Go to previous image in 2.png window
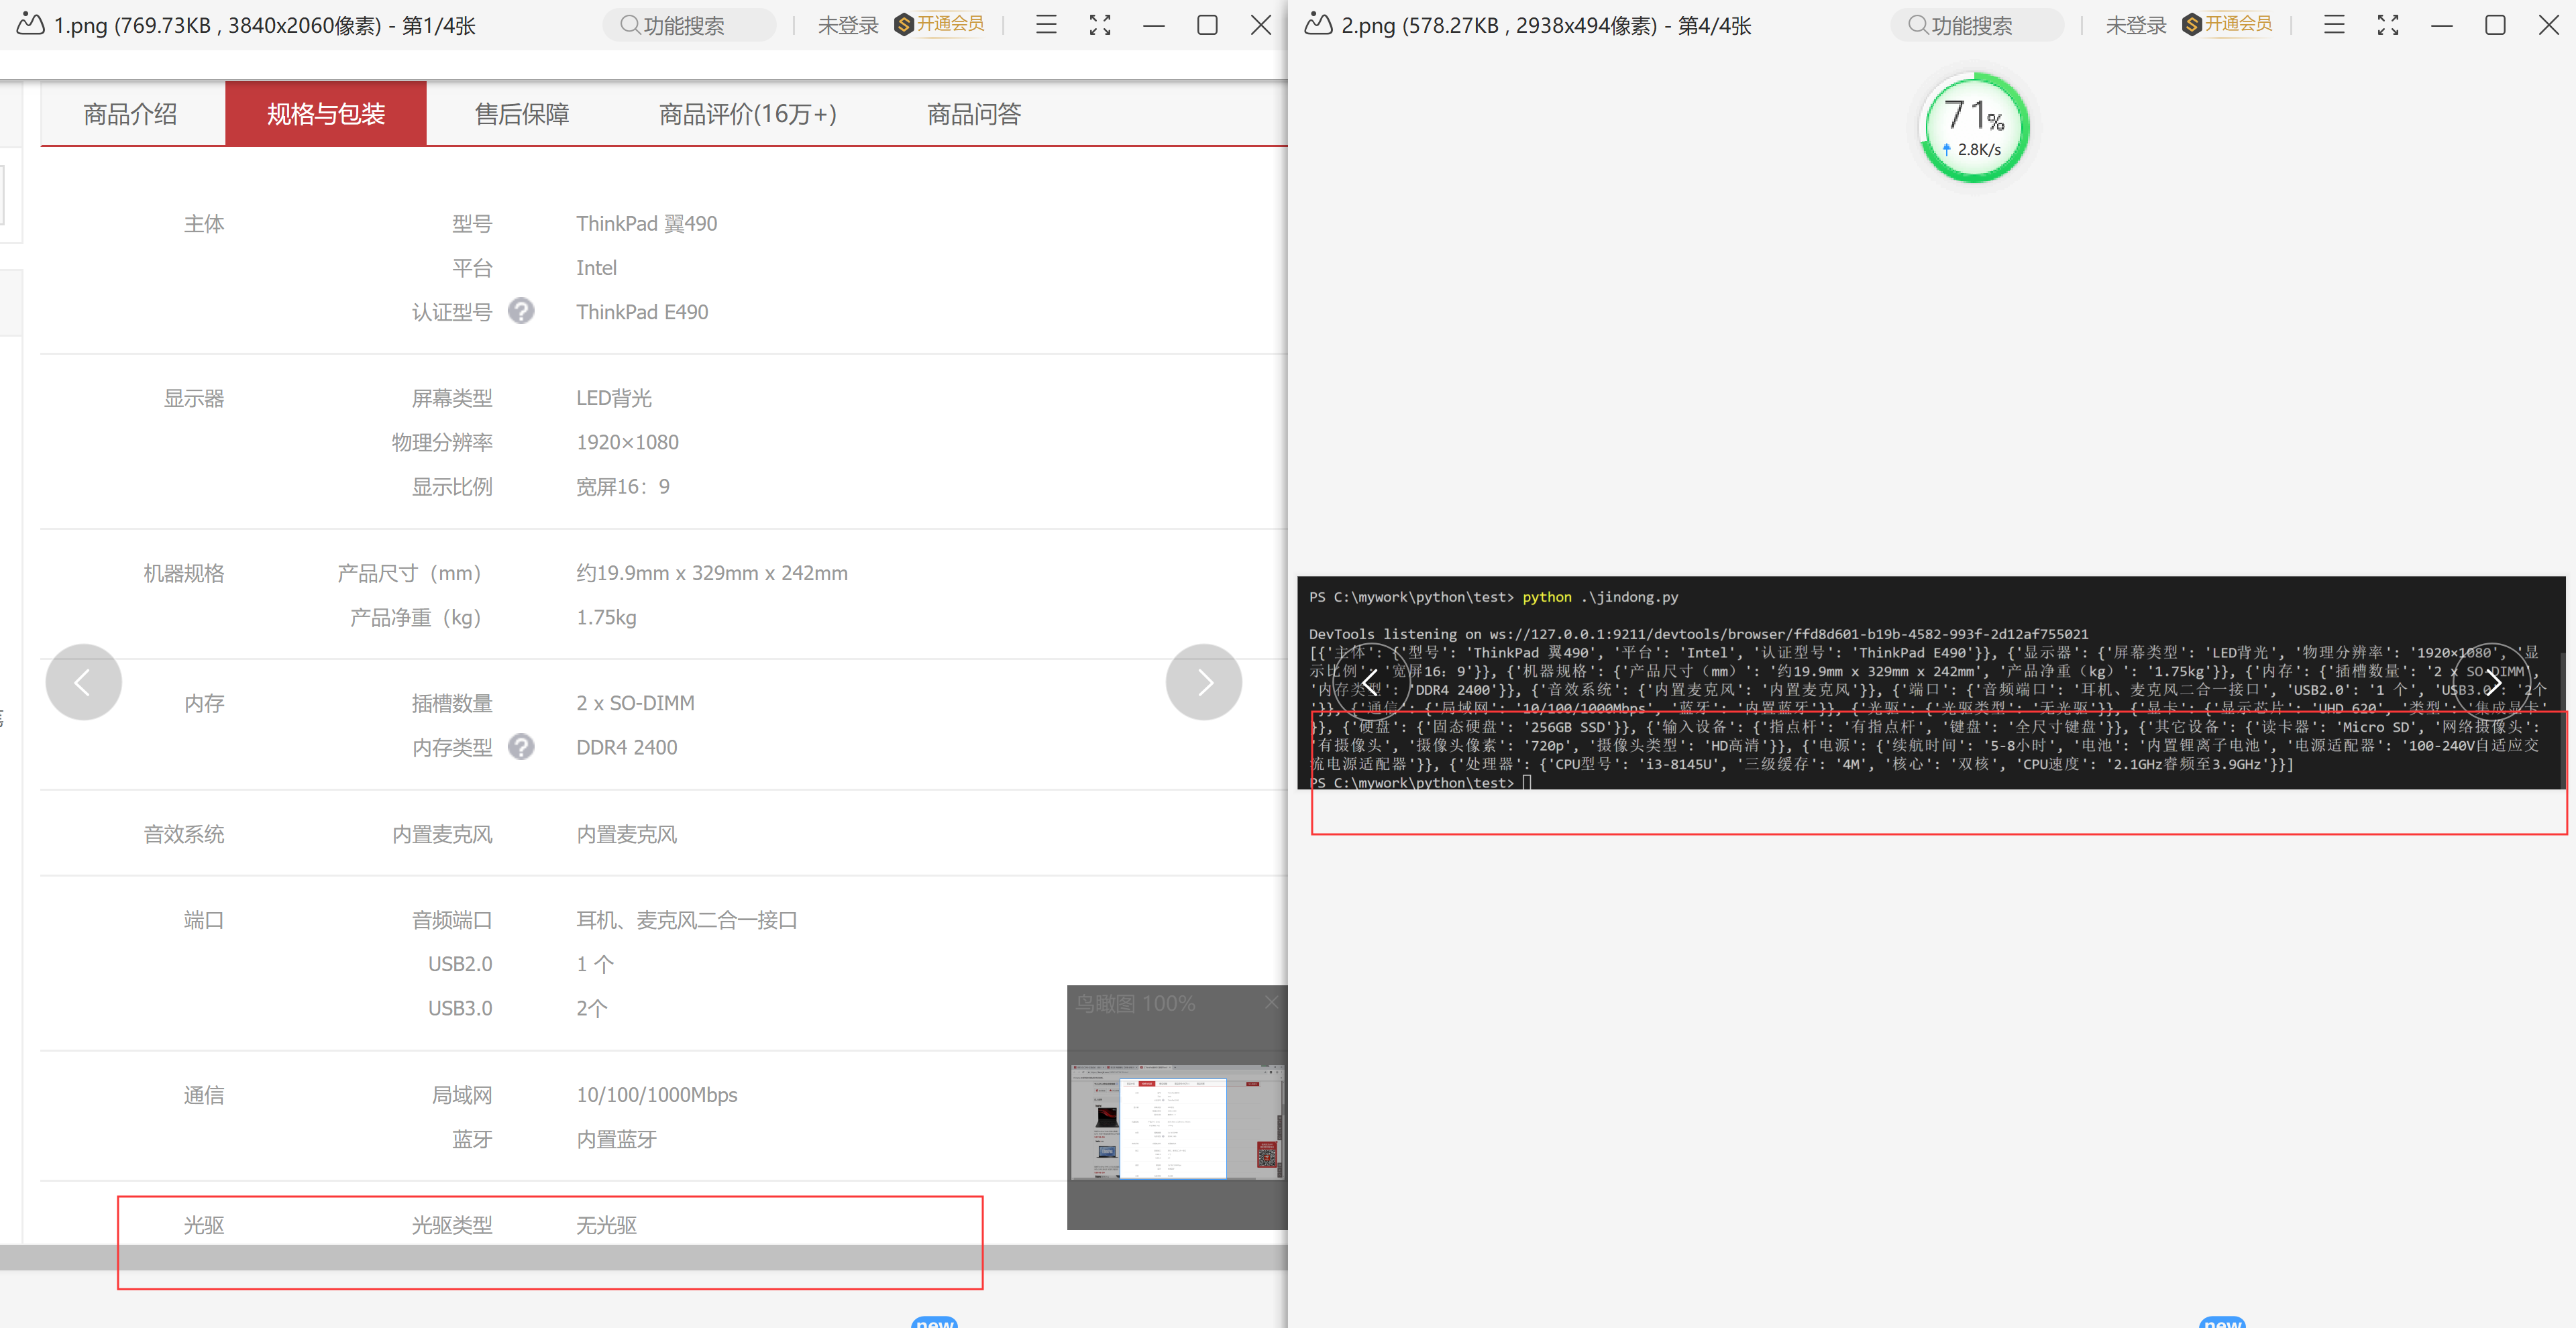 click(x=1371, y=682)
